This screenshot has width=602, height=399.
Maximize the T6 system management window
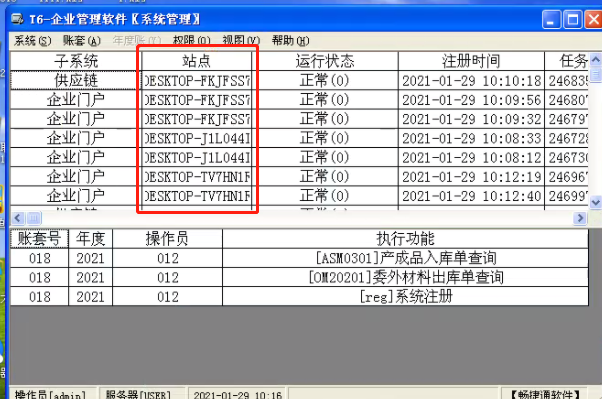pyautogui.click(x=572, y=20)
